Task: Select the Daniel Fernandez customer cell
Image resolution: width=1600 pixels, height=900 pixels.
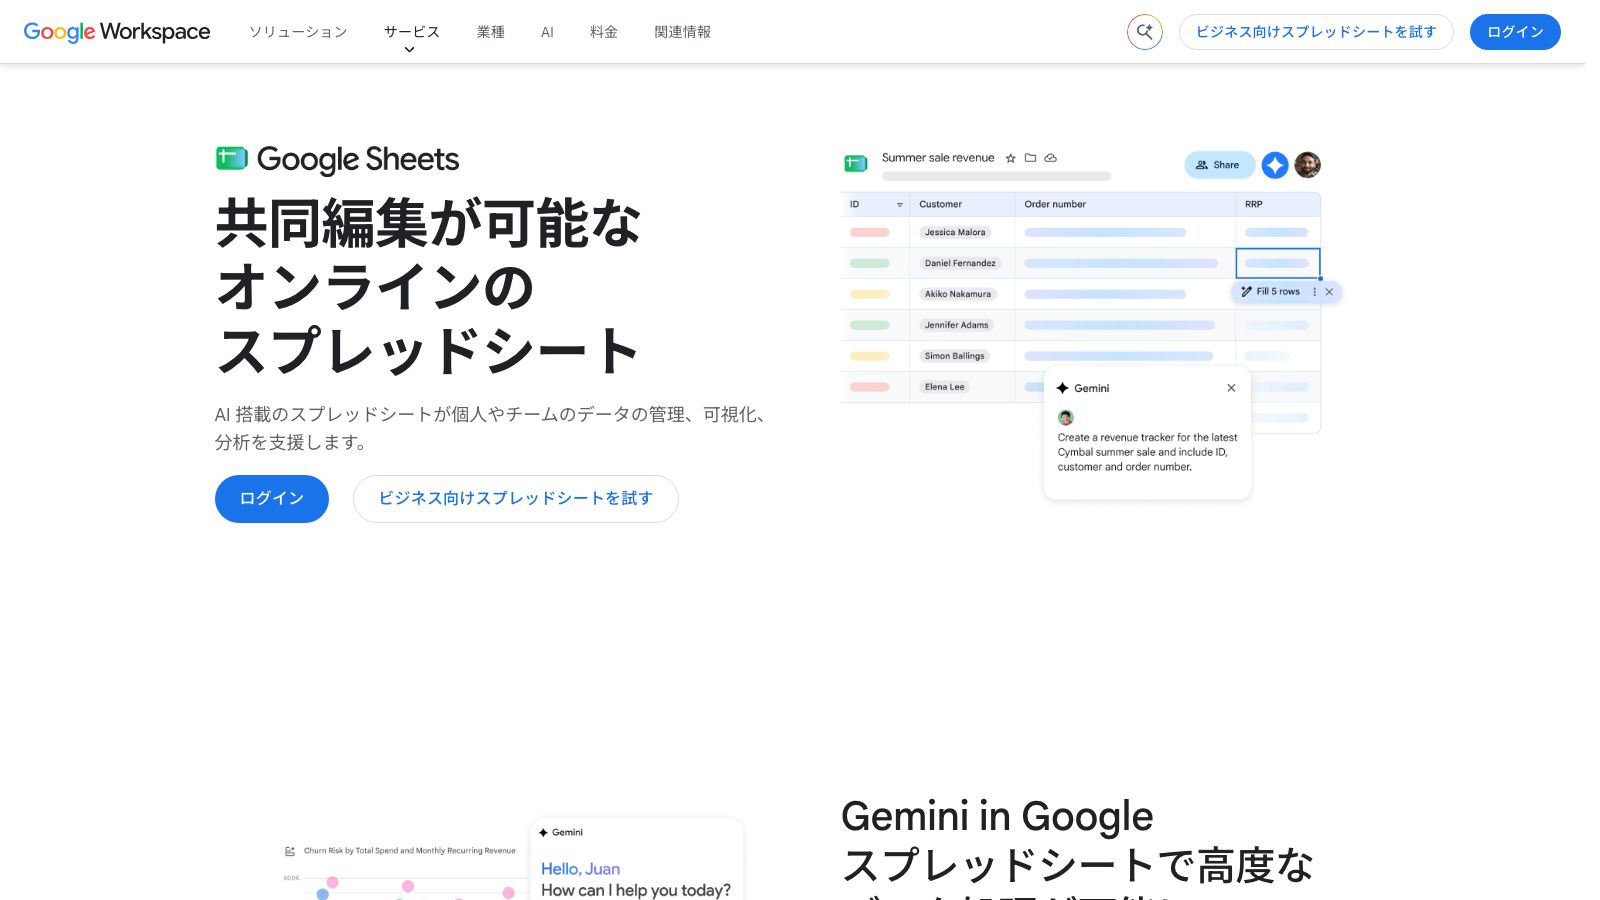Action: (960, 263)
